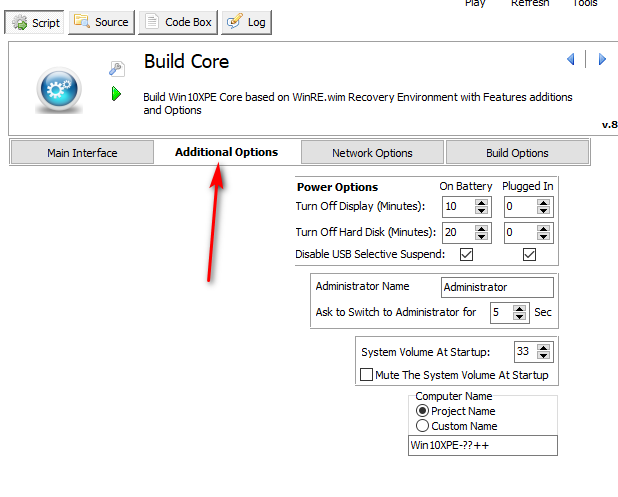Increase Turn Off Hard Disk Plugged In value
Viewport: 618px width, 497px height.
click(x=543, y=229)
